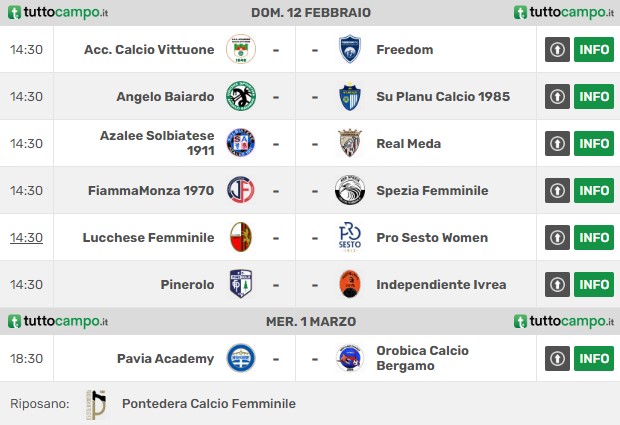Open INFO for Pavia Academy match

pos(594,359)
